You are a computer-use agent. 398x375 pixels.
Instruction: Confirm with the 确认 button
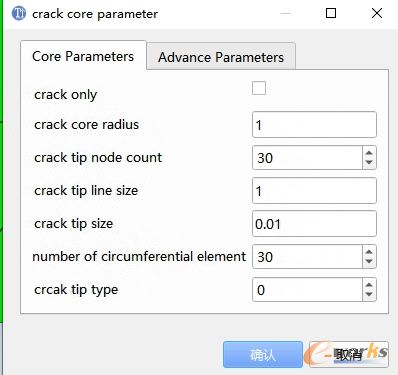click(263, 355)
